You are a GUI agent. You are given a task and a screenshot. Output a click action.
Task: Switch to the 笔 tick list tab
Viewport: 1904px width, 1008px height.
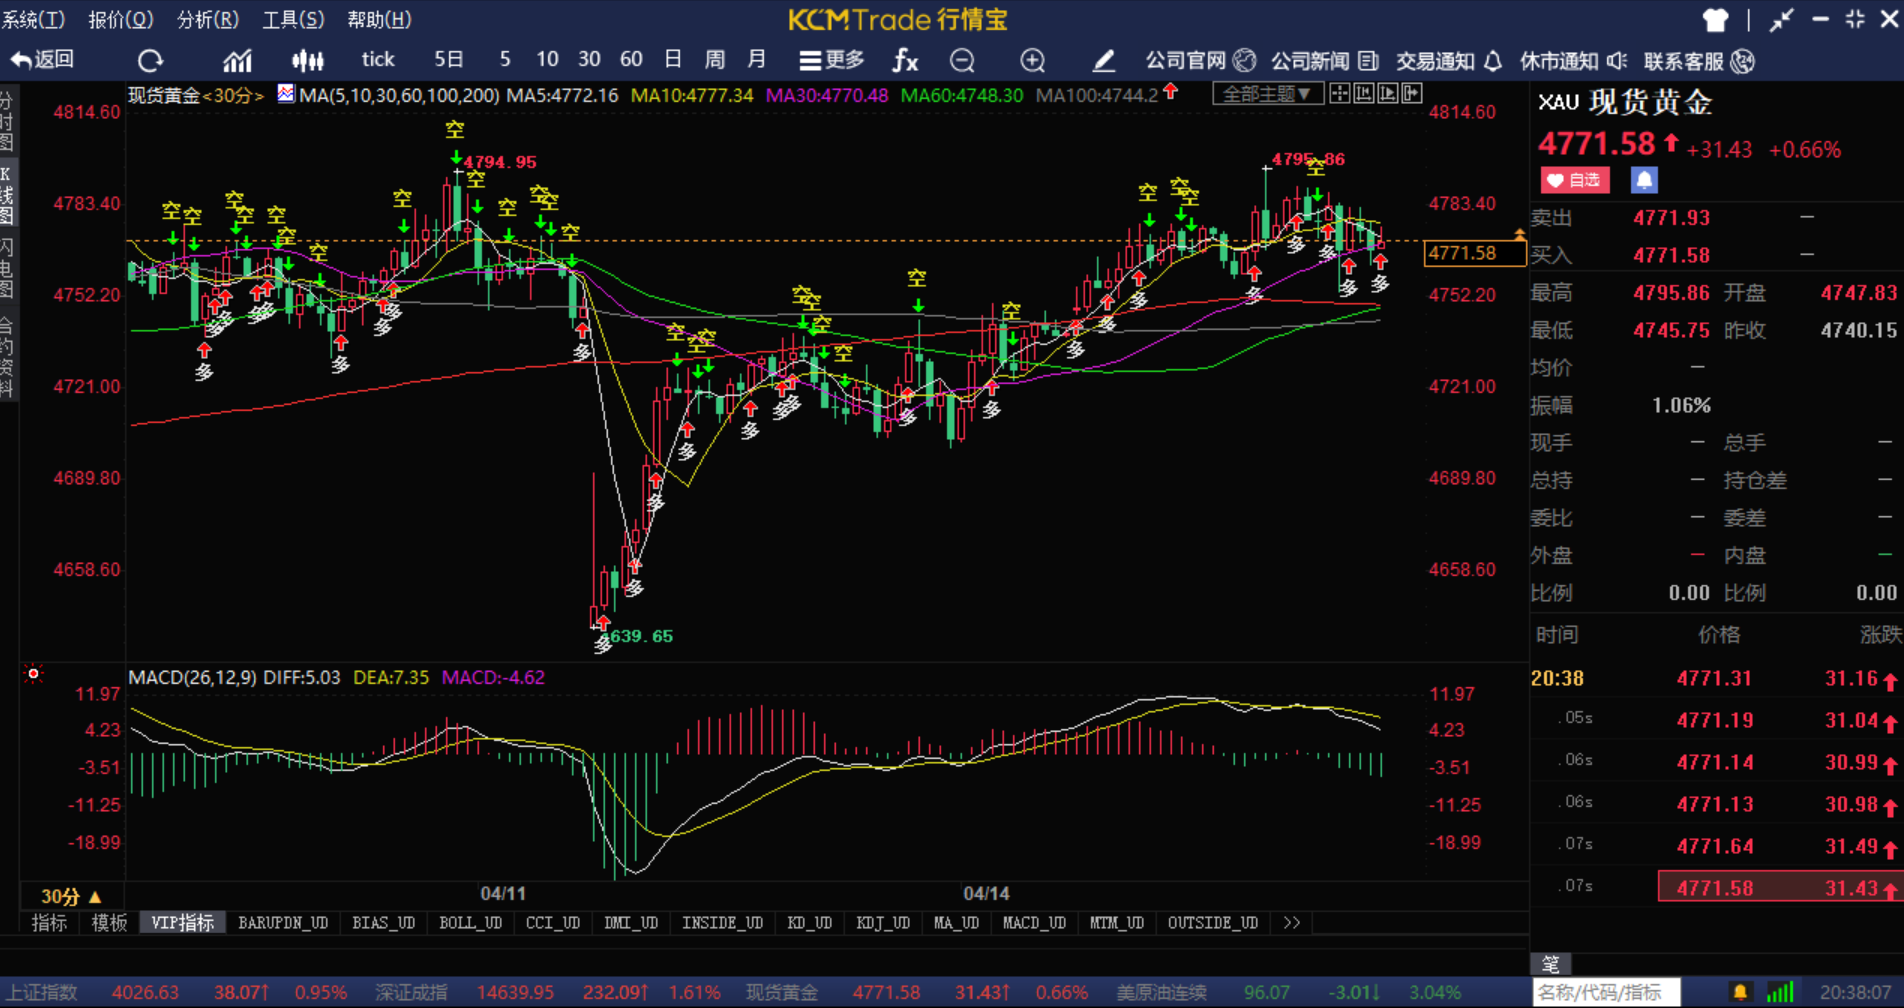coord(1551,964)
